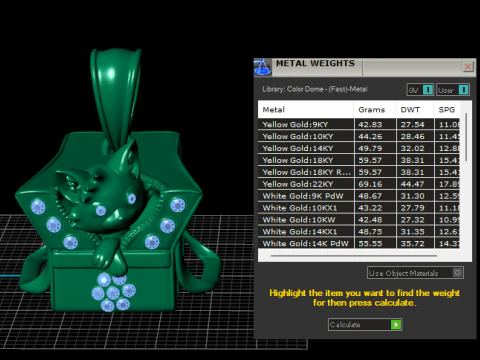Click the 43.22 grams value
This screenshot has height=360, width=480.
pyautogui.click(x=370, y=208)
